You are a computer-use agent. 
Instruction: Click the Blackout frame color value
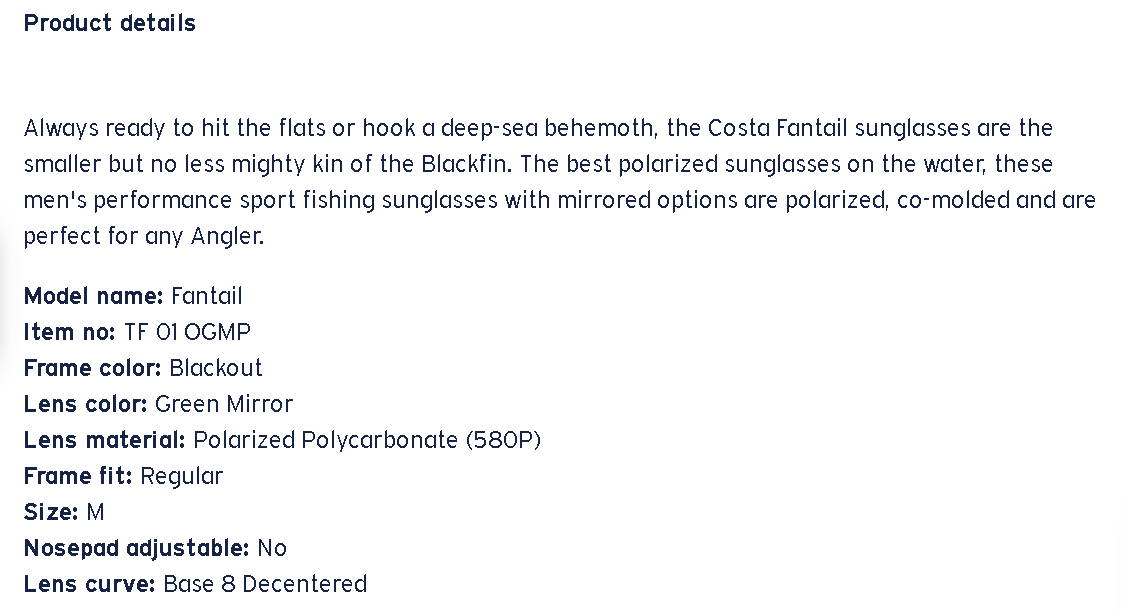(x=216, y=368)
